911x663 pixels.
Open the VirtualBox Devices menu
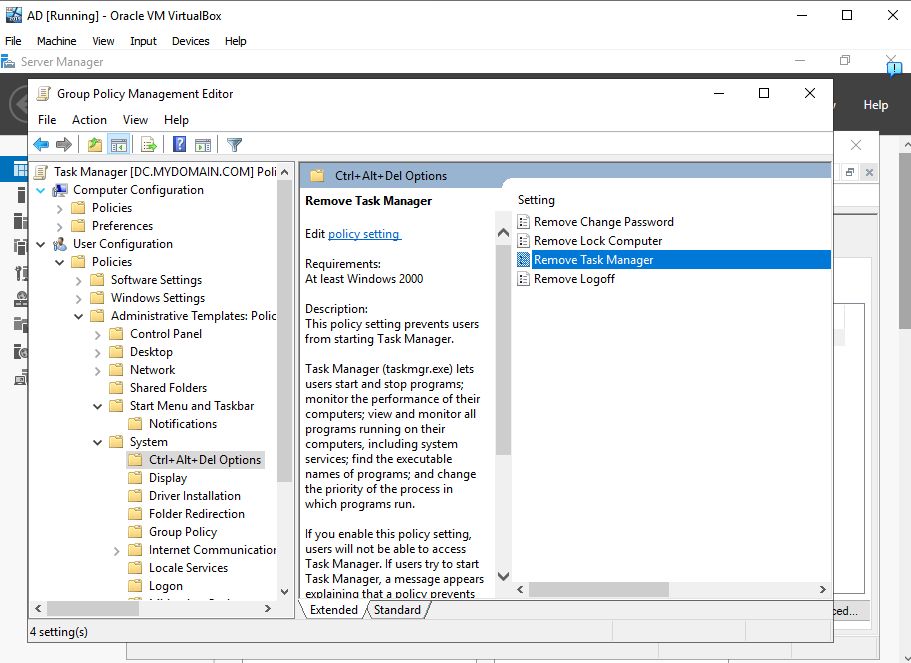191,41
